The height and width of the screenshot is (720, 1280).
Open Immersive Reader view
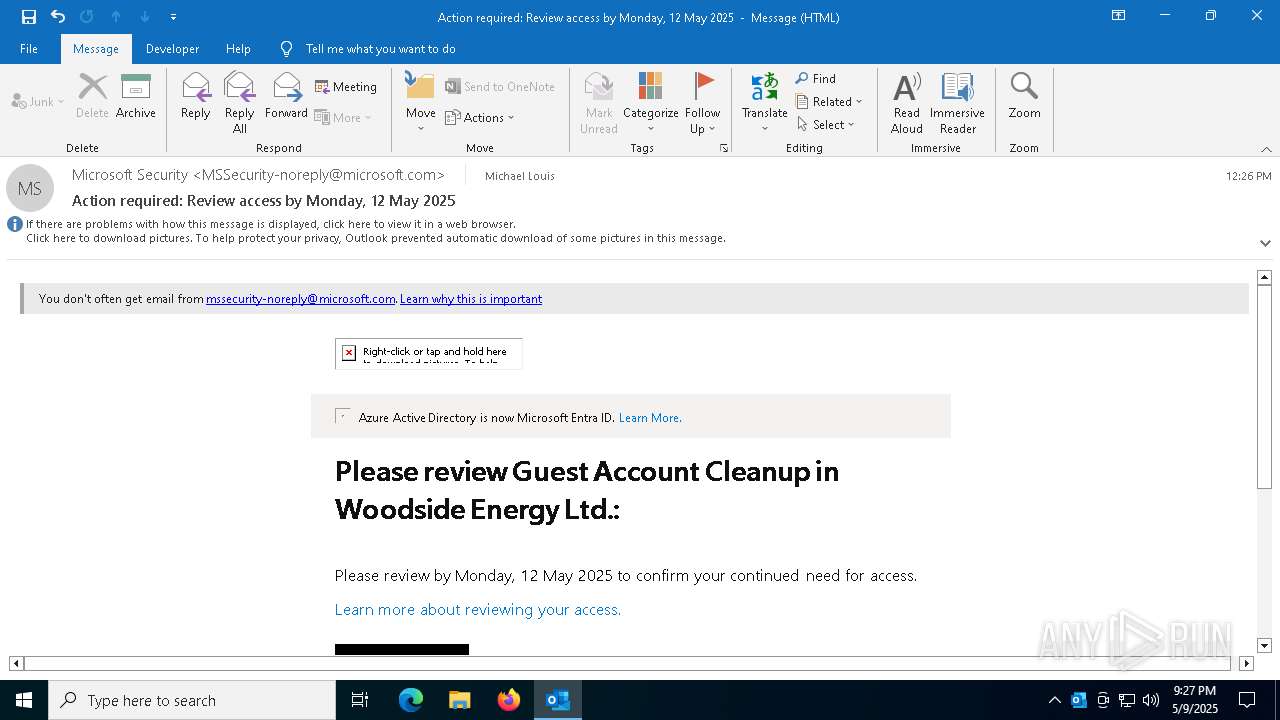tap(958, 103)
